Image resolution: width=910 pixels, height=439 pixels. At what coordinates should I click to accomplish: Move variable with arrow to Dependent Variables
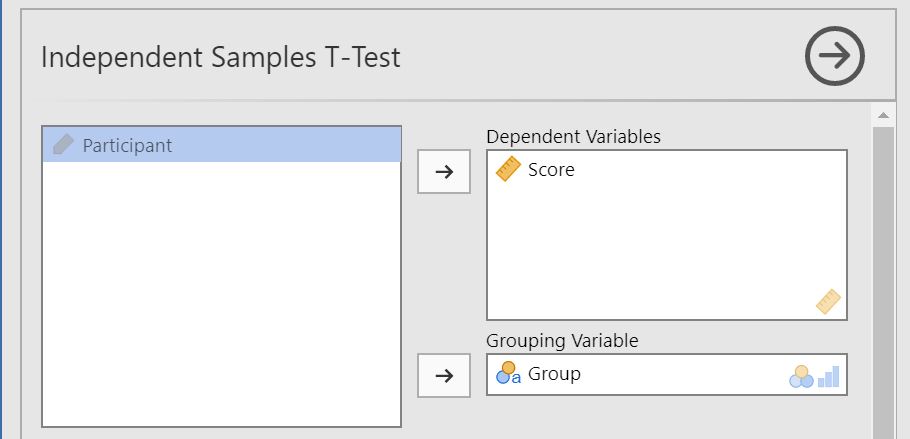tap(443, 172)
